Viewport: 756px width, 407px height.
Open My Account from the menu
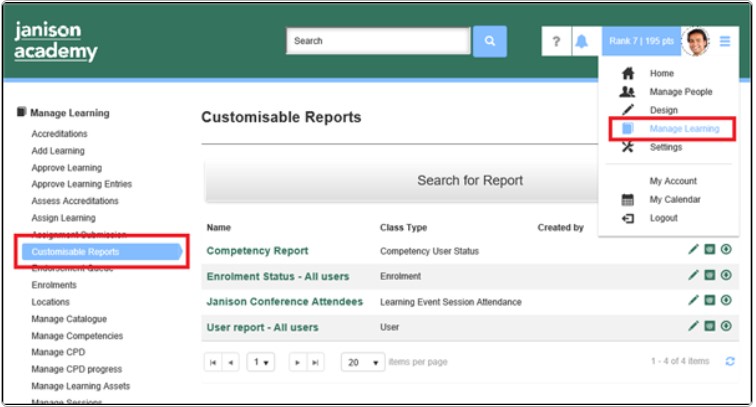[673, 181]
